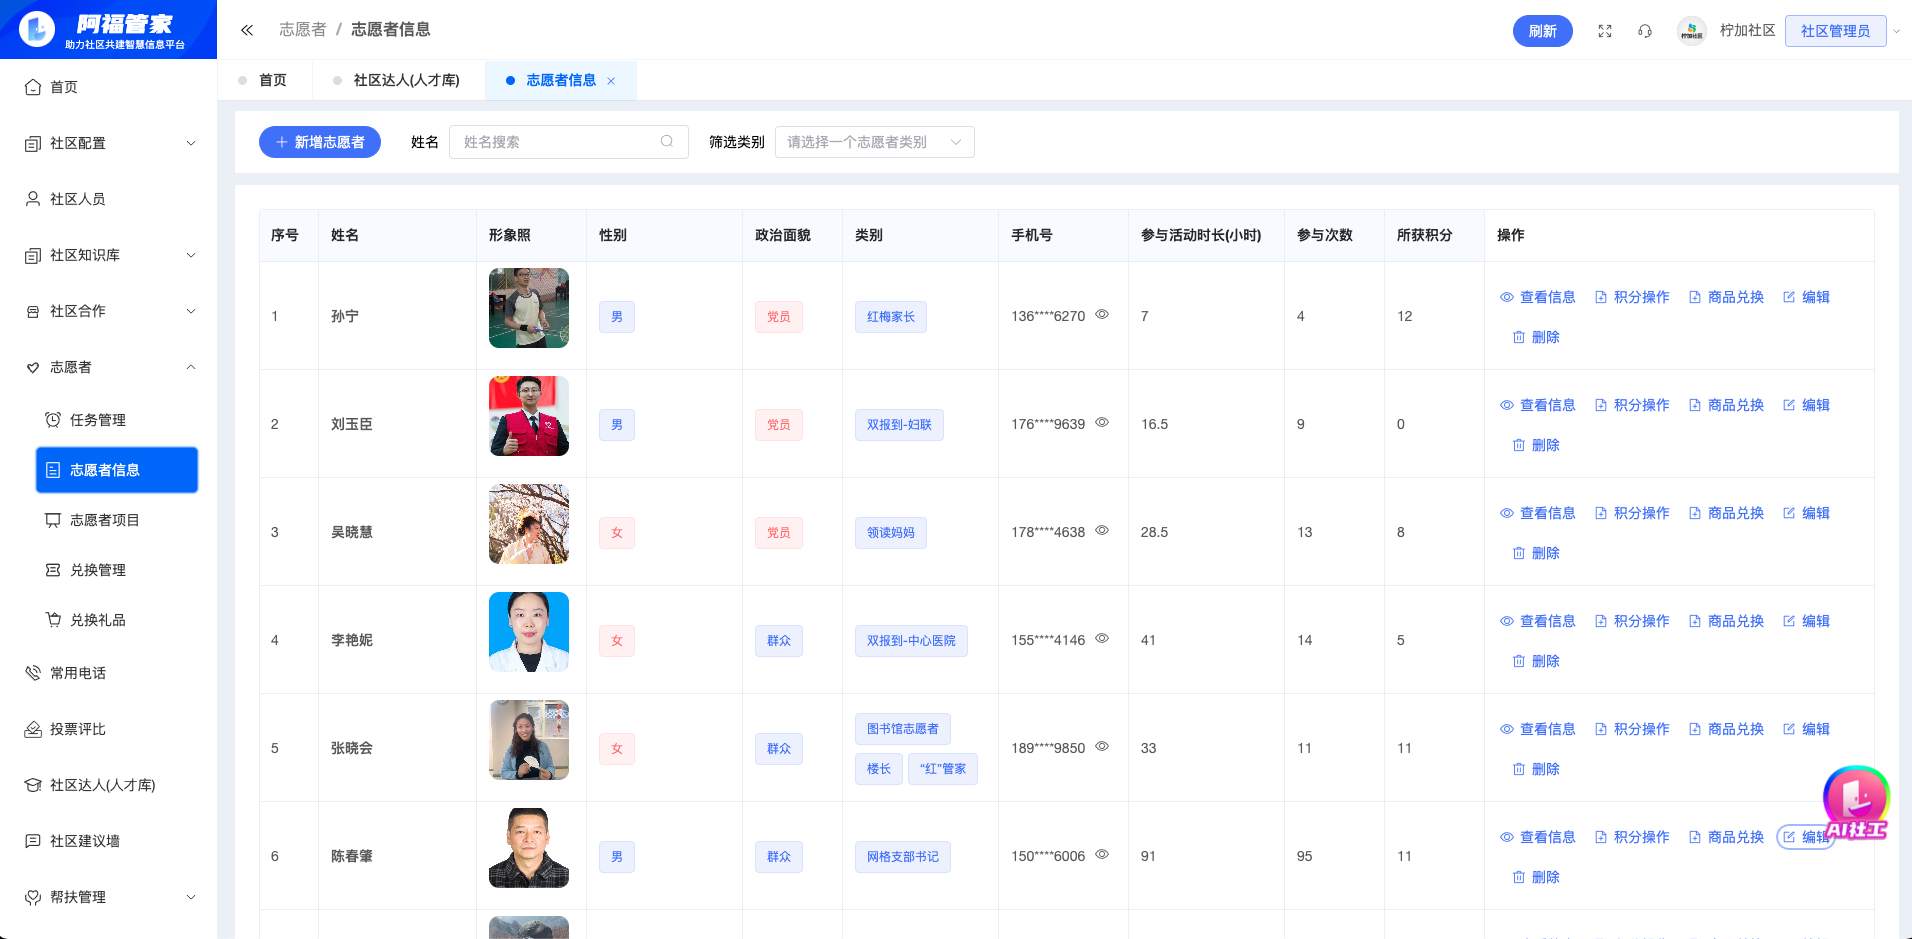Open the 筛选类别 volunteer category dropdown

[x=874, y=142]
